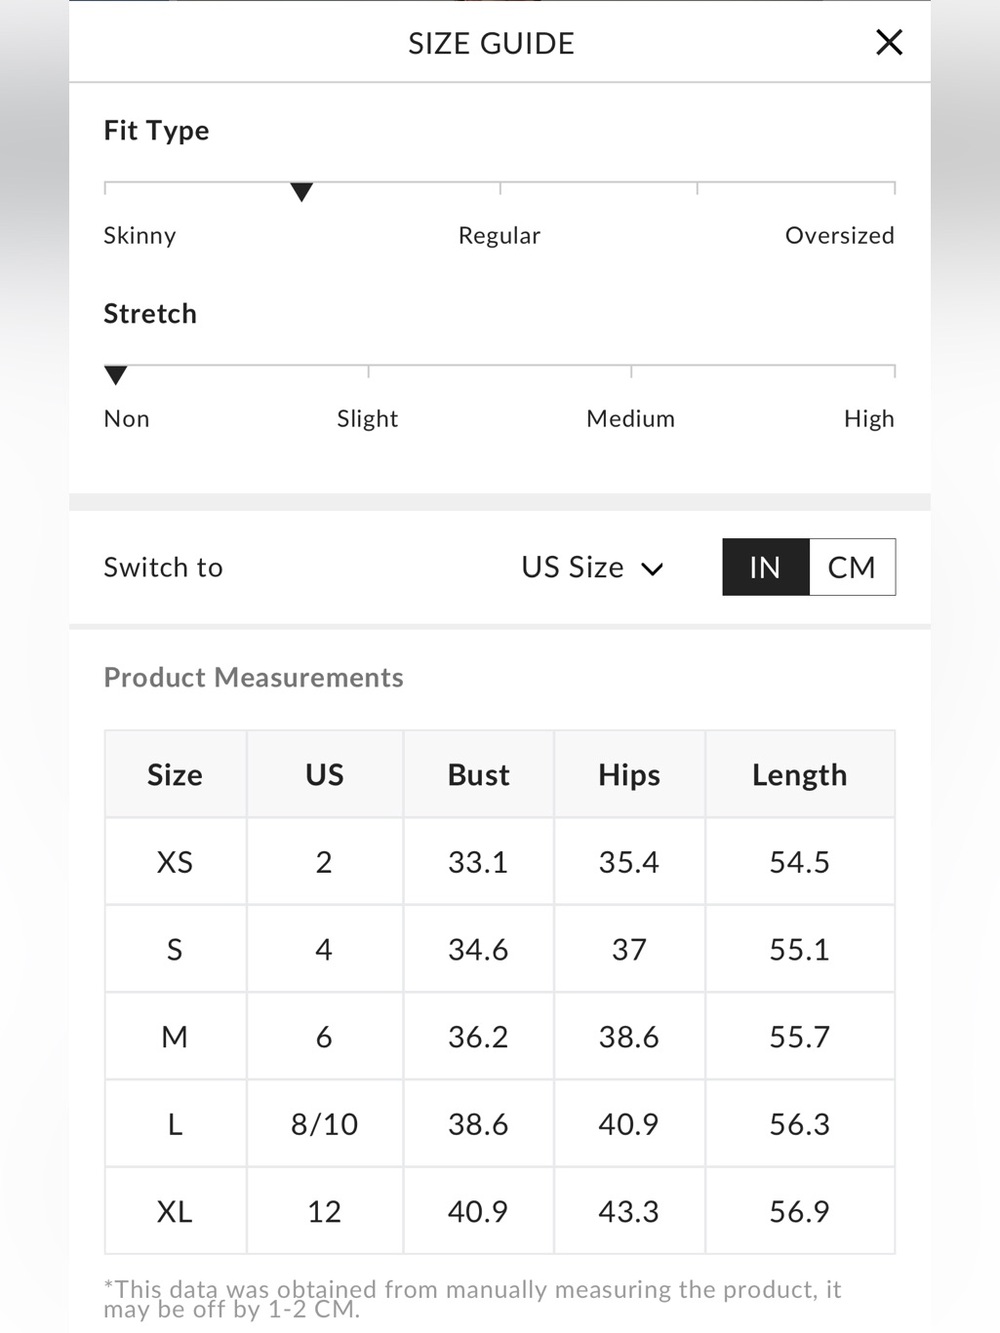
Task: Click the Skinny fit label
Action: [140, 235]
